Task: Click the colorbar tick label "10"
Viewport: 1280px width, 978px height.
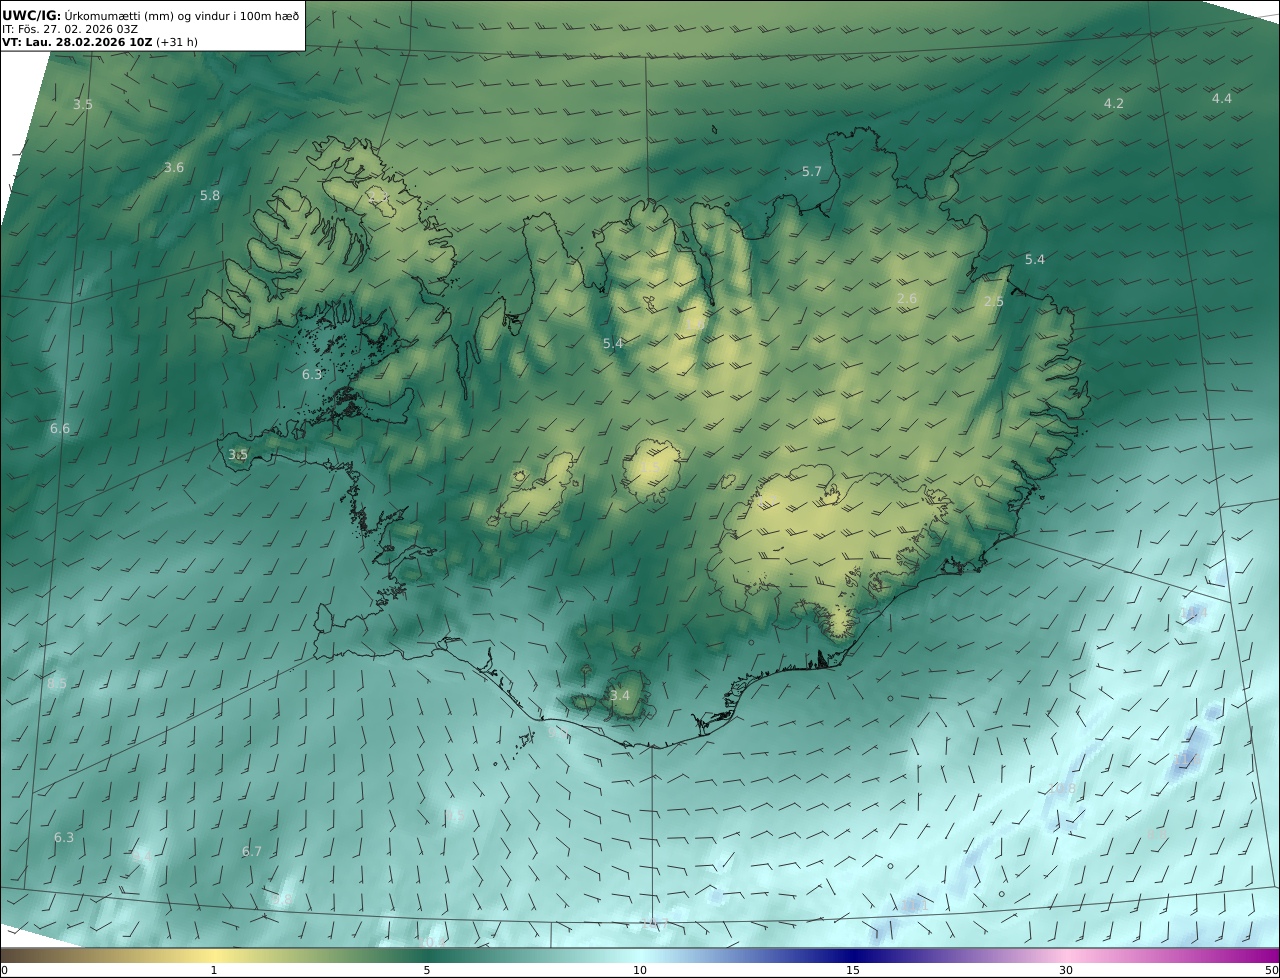Action: [640, 970]
